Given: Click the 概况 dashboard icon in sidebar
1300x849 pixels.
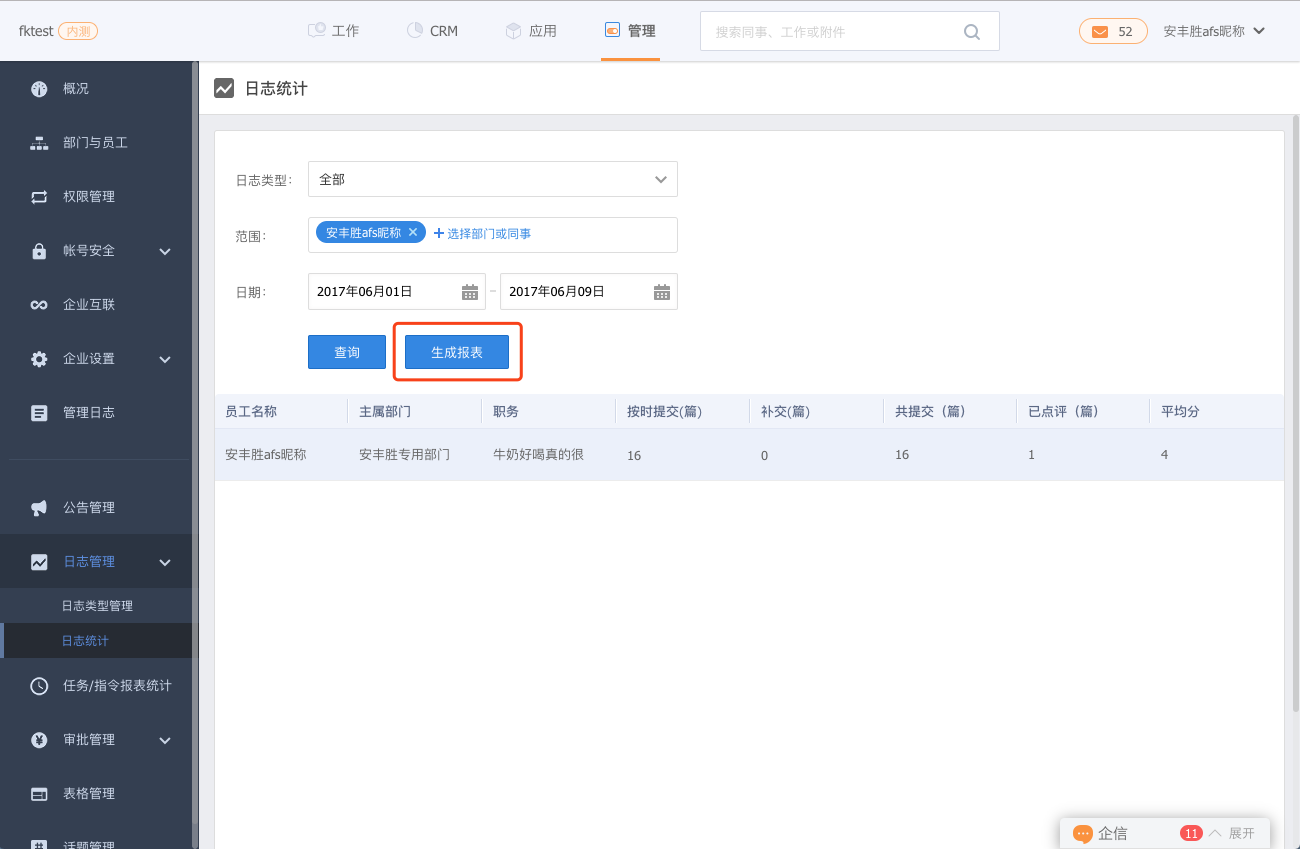Looking at the screenshot, I should pyautogui.click(x=39, y=89).
